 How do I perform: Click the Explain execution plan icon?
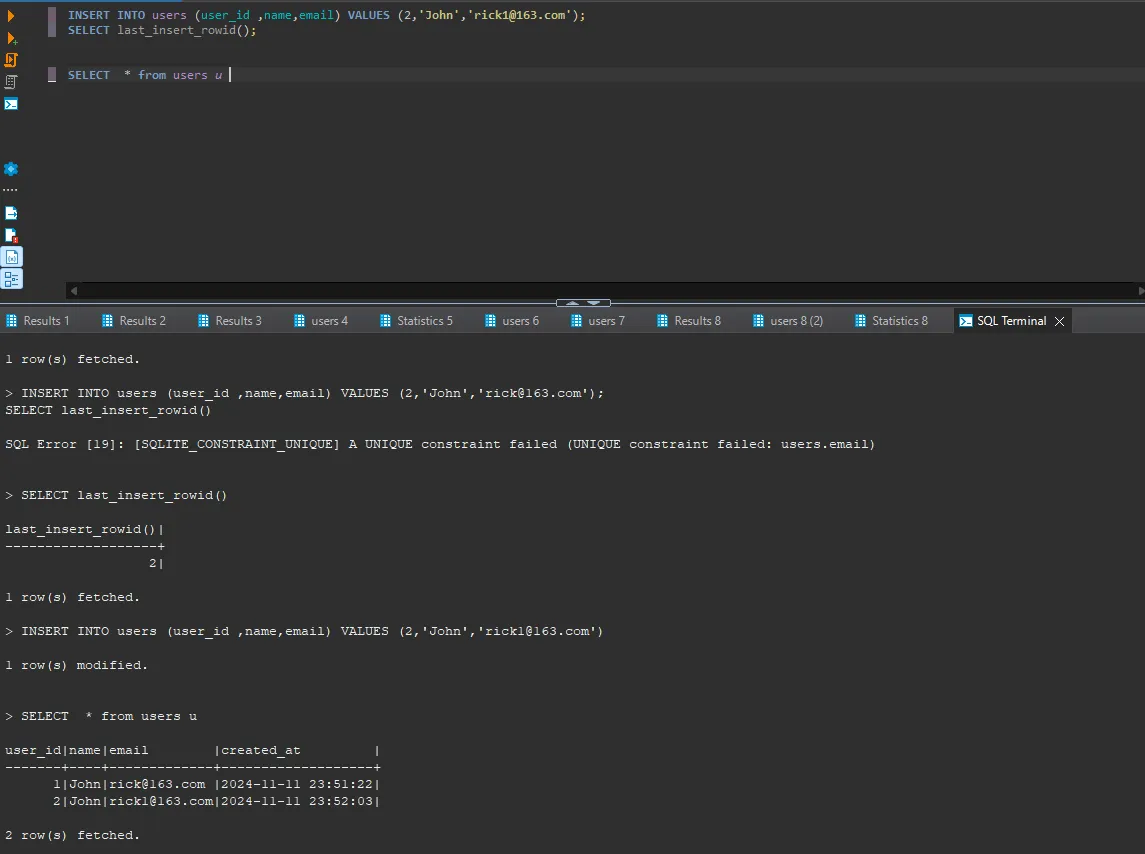pyautogui.click(x=11, y=82)
